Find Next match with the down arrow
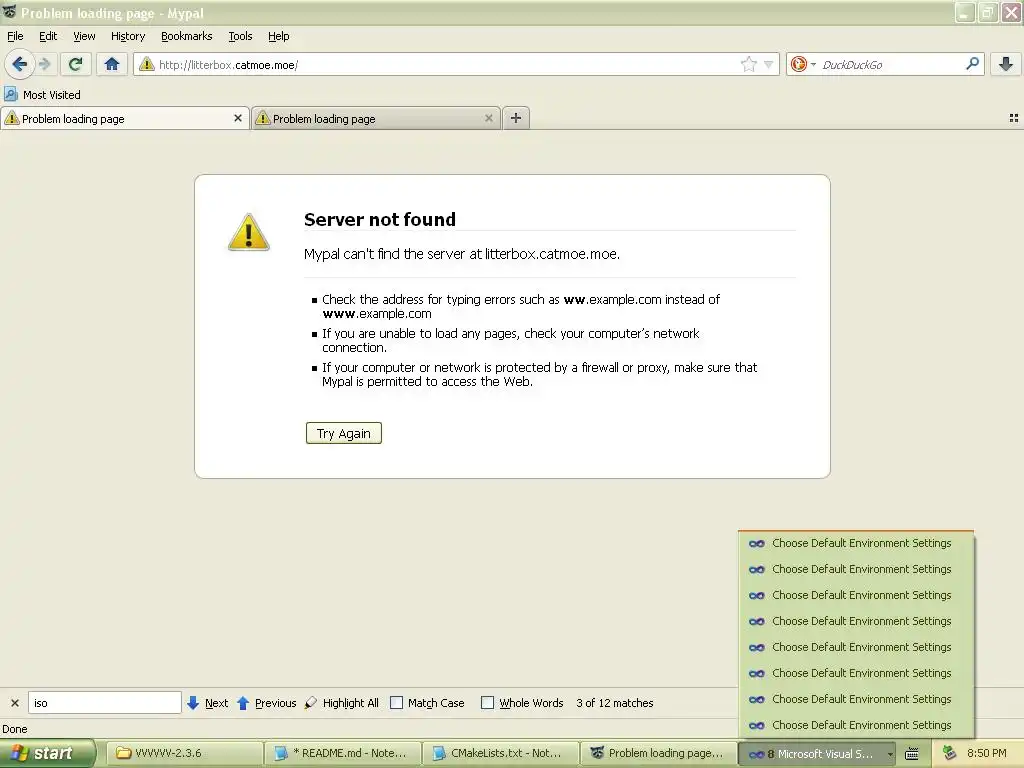Image resolution: width=1024 pixels, height=768 pixels. [207, 703]
